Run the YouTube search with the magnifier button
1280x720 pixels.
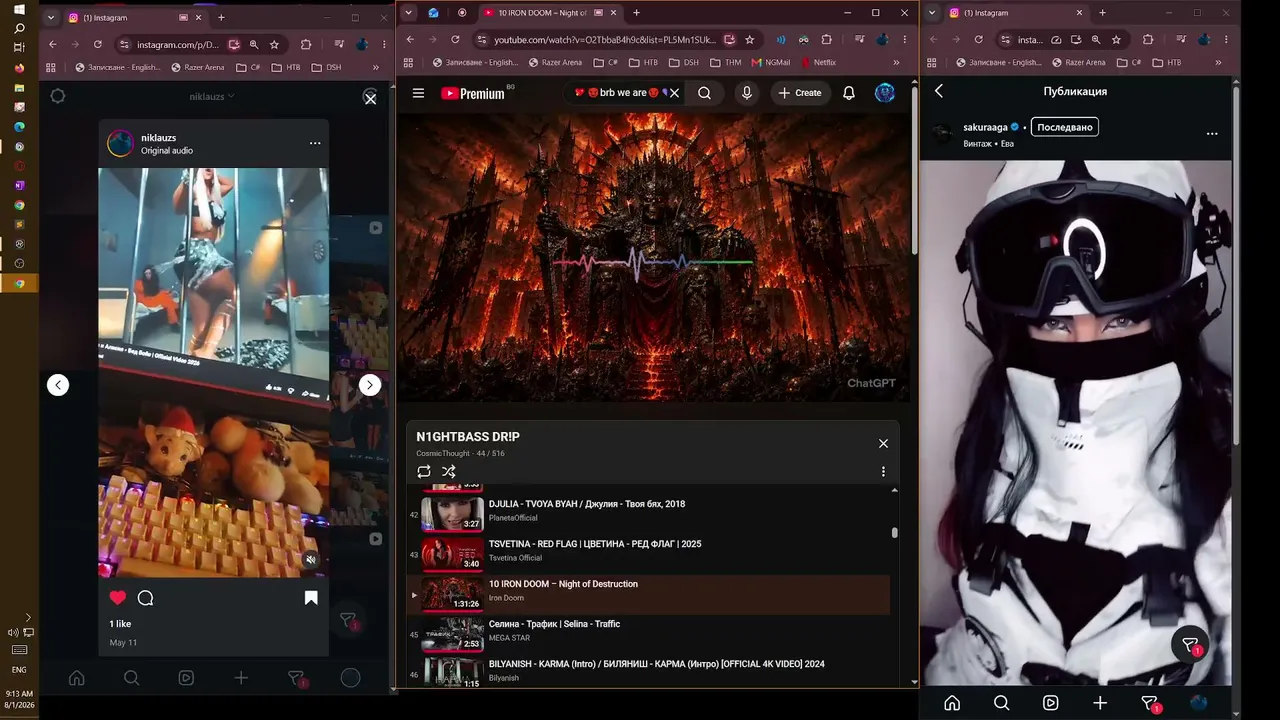pyautogui.click(x=705, y=93)
